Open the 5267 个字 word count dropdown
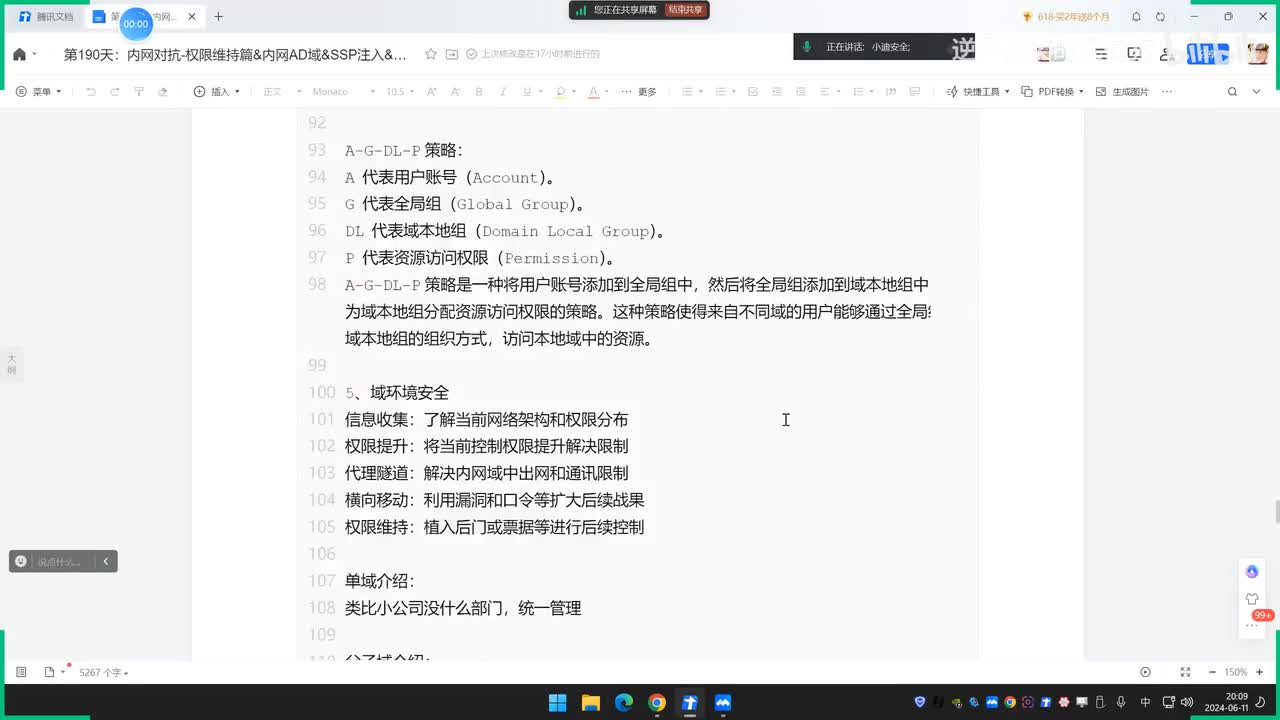 click(103, 673)
